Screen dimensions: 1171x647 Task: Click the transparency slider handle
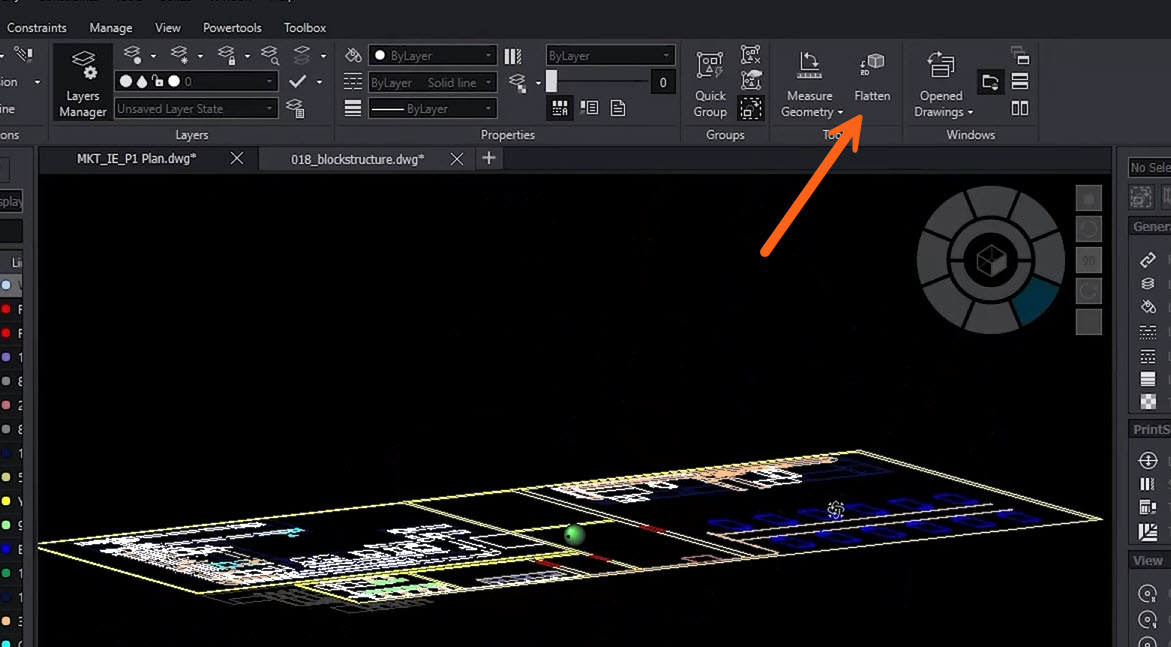[551, 82]
